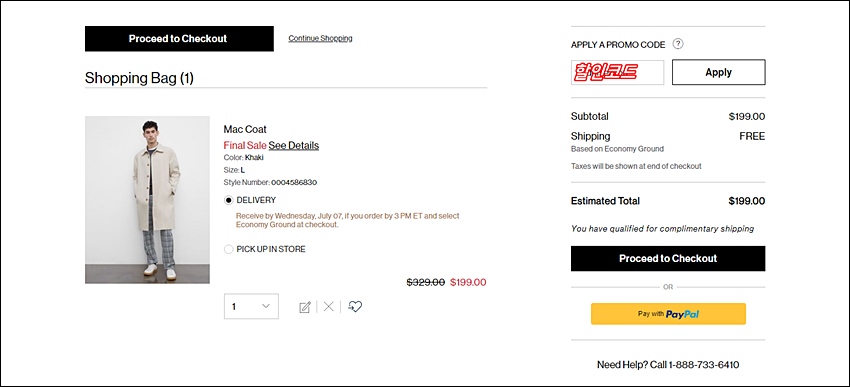This screenshot has height=387, width=850.
Task: Open promo code help question mark
Action: point(678,44)
